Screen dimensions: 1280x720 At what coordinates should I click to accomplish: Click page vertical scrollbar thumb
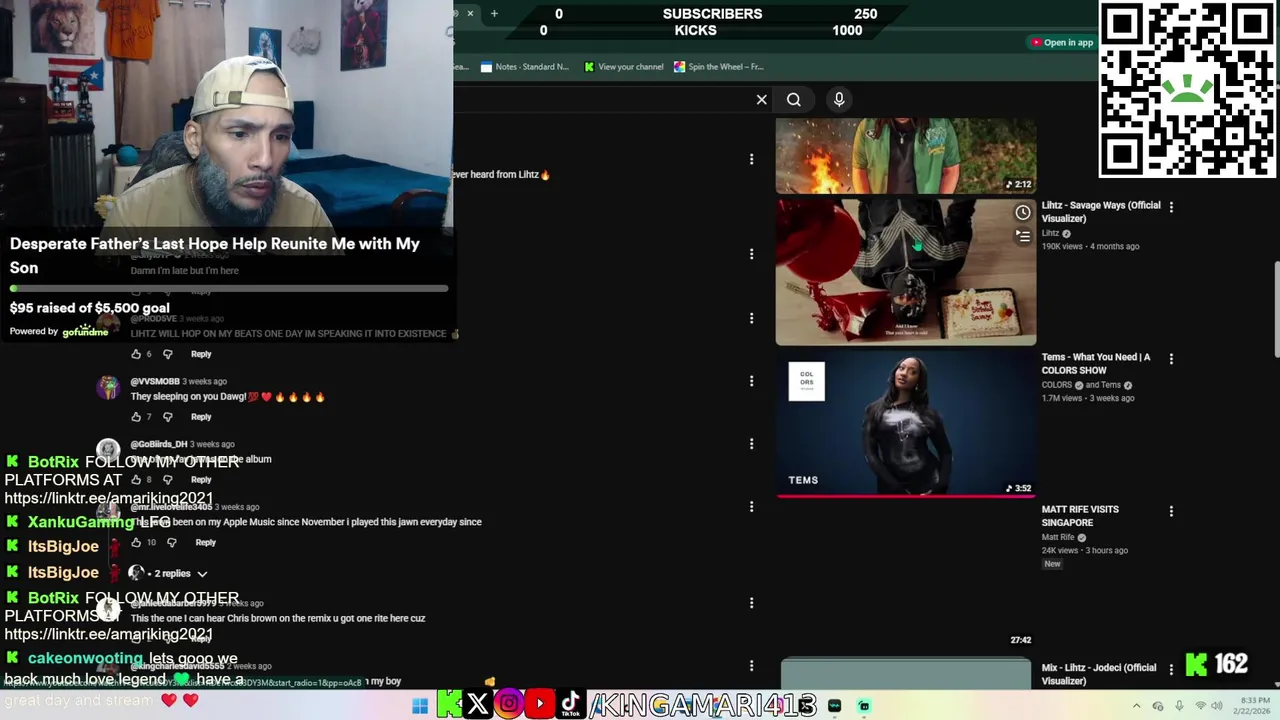click(x=1276, y=308)
